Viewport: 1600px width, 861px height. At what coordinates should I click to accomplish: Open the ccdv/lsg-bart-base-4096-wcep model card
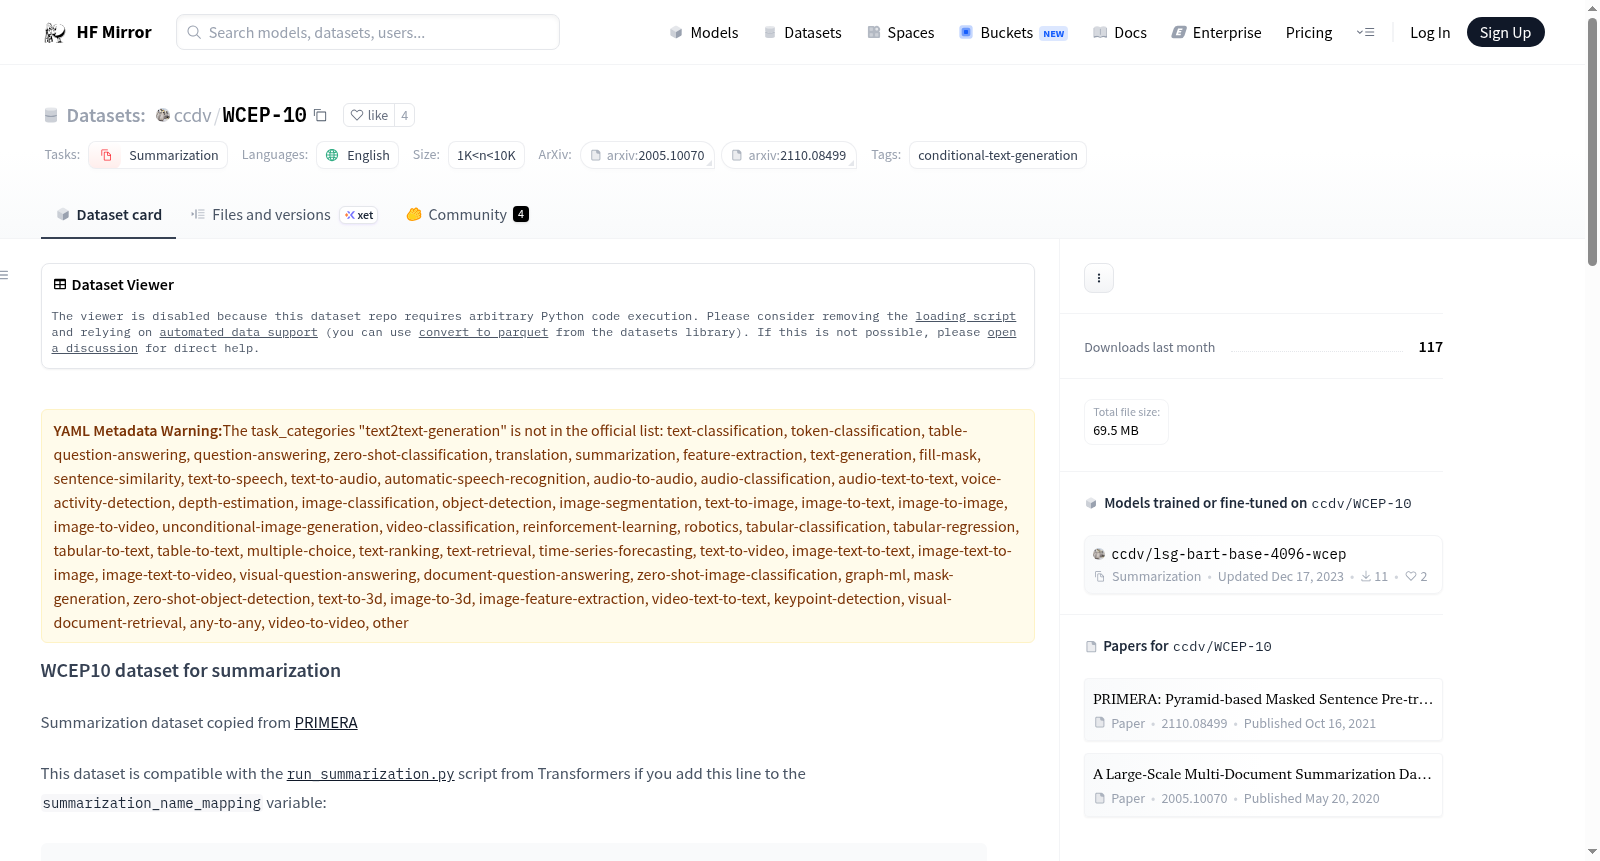1263,565
